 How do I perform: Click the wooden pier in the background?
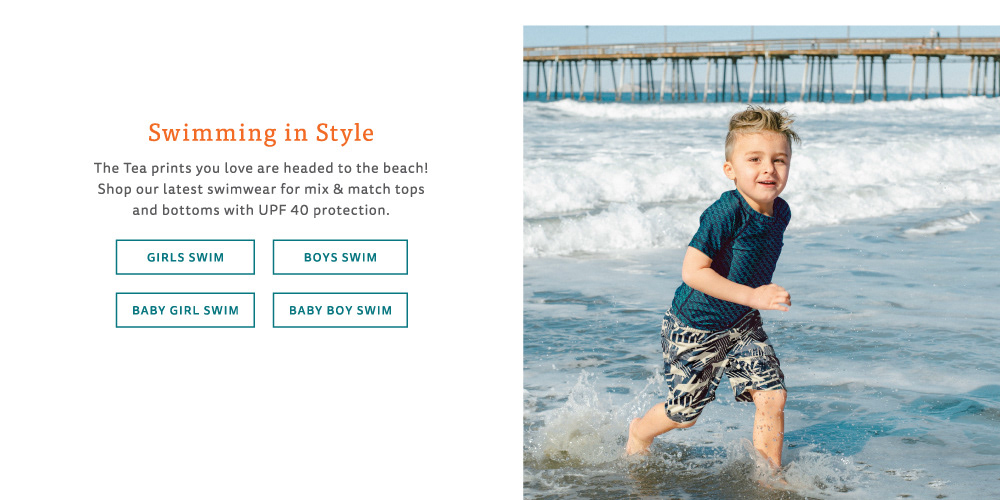click(761, 67)
